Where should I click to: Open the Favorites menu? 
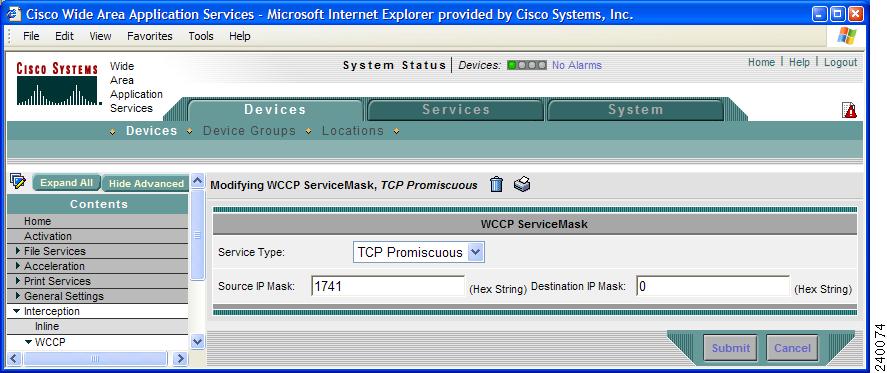(x=149, y=36)
